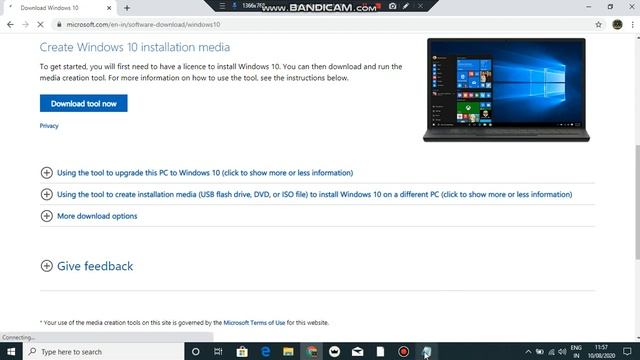
Task: Click the padlock site info icon
Action: pyautogui.click(x=59, y=24)
